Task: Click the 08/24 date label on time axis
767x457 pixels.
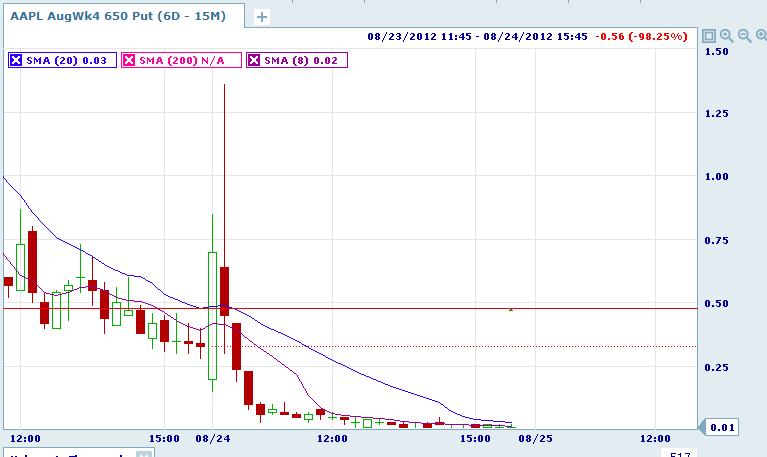Action: tap(212, 438)
